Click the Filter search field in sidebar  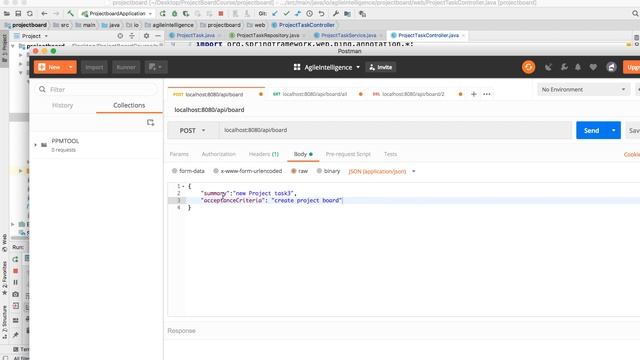[96, 89]
